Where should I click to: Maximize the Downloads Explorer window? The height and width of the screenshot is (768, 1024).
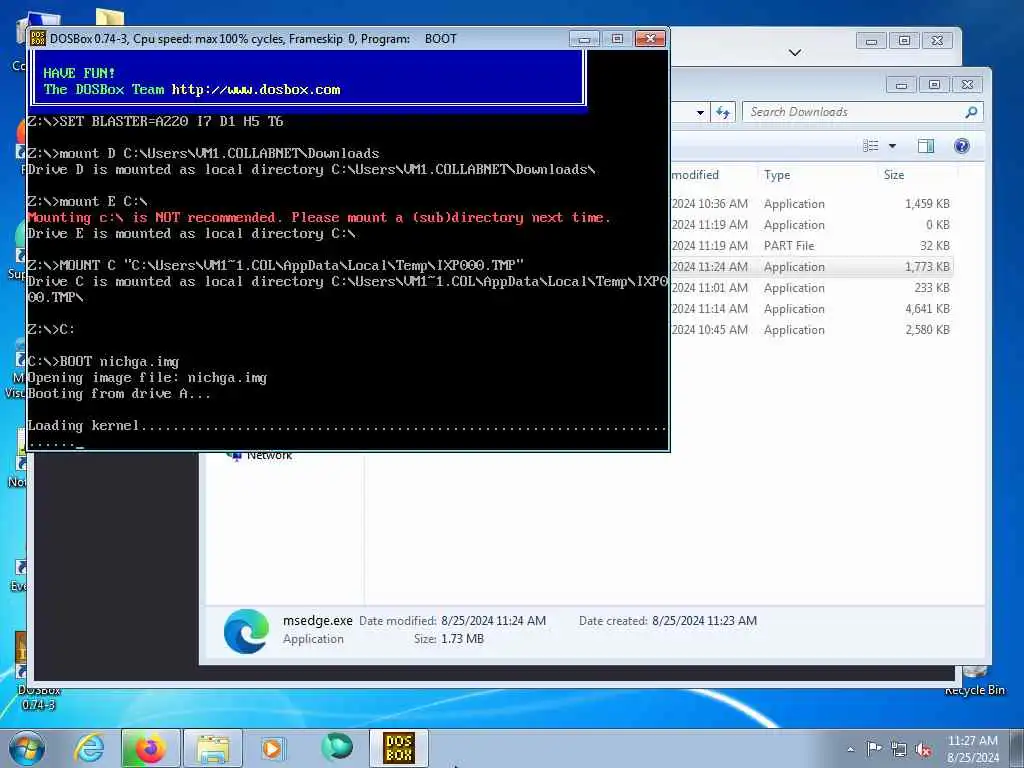[935, 85]
